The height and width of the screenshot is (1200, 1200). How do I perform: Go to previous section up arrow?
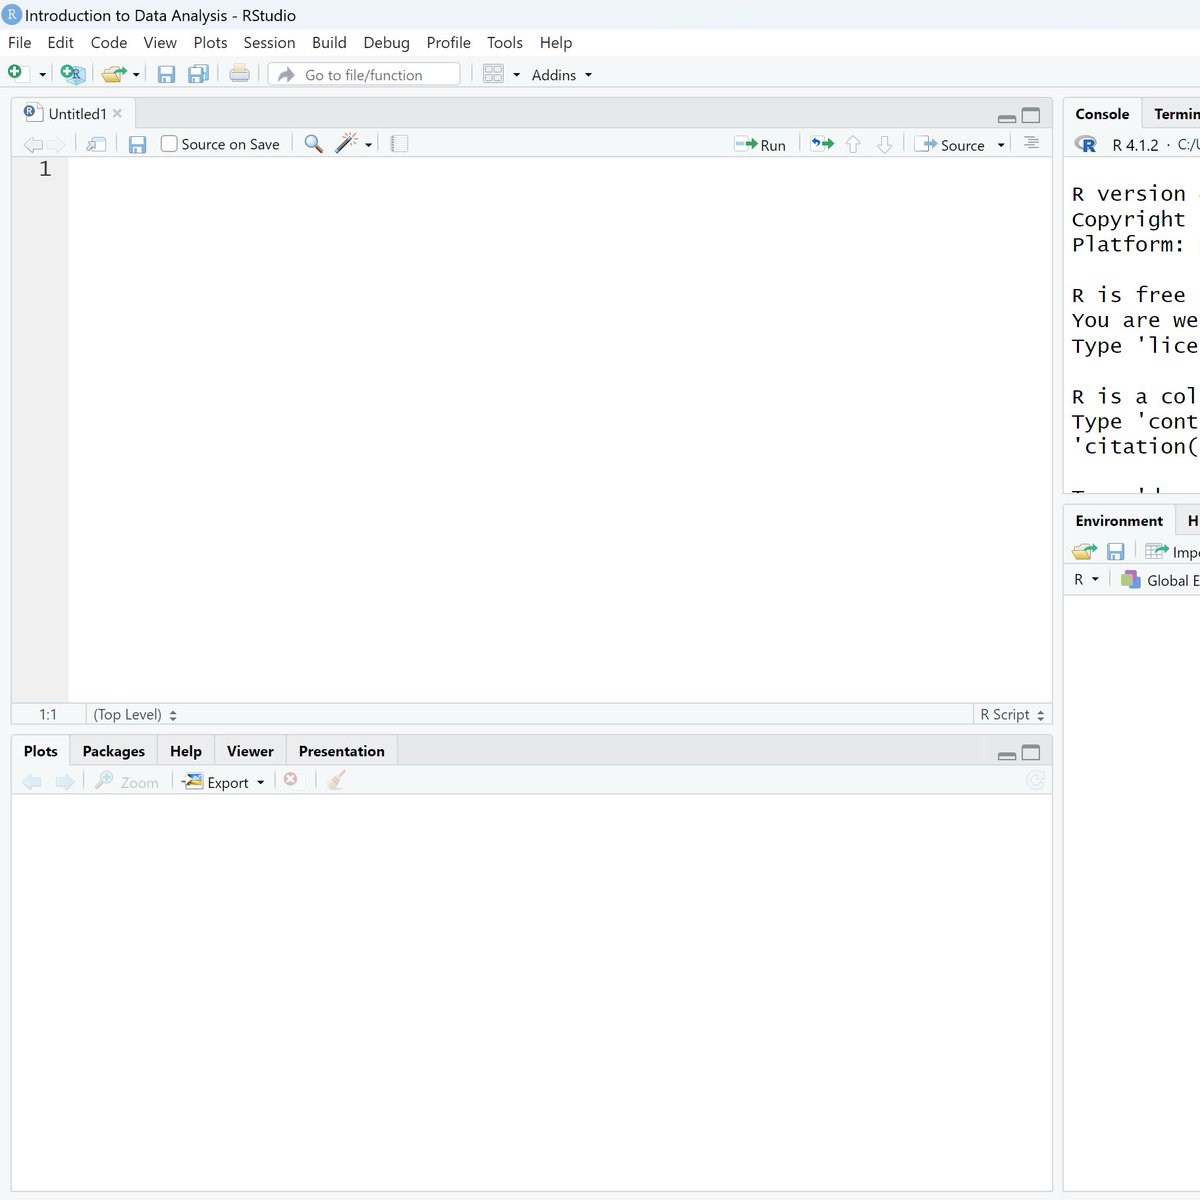853,145
